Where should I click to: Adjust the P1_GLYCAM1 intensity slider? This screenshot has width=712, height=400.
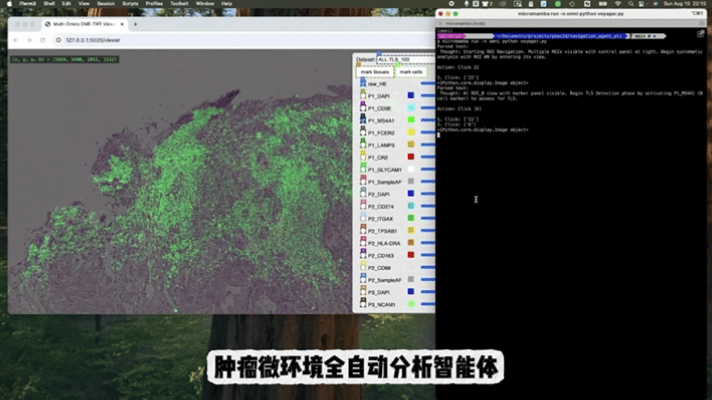point(427,170)
